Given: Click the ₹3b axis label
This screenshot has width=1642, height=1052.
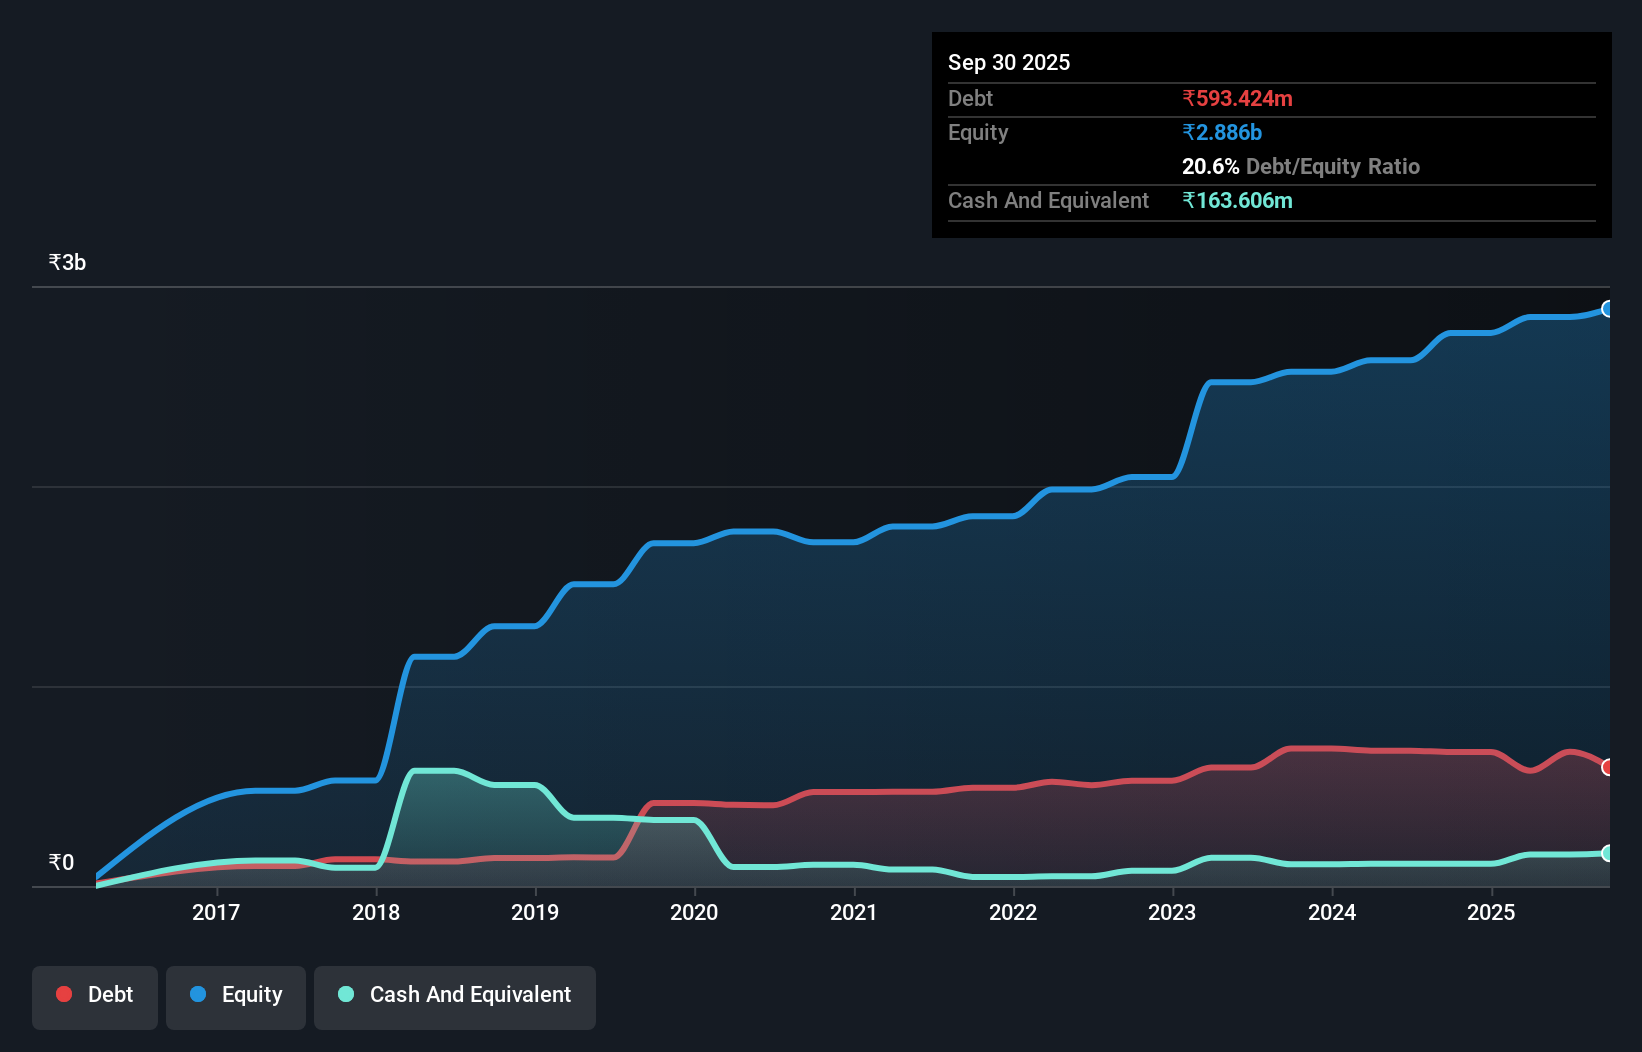Looking at the screenshot, I should point(66,261).
